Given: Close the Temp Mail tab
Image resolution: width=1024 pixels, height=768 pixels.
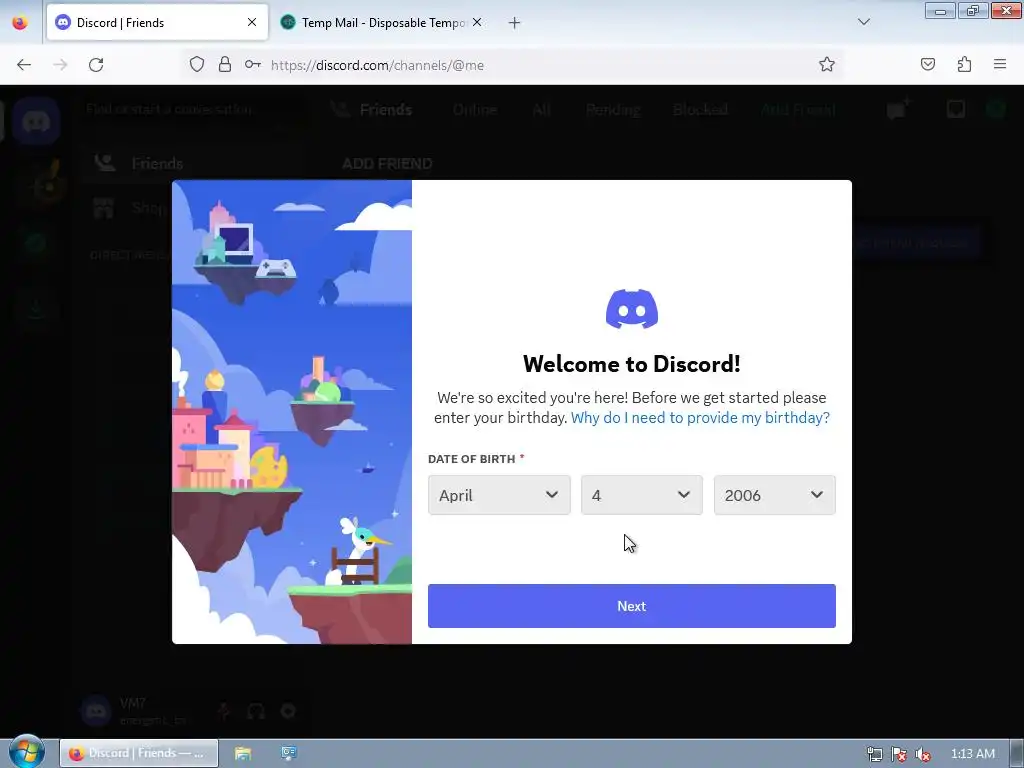Looking at the screenshot, I should pyautogui.click(x=477, y=23).
